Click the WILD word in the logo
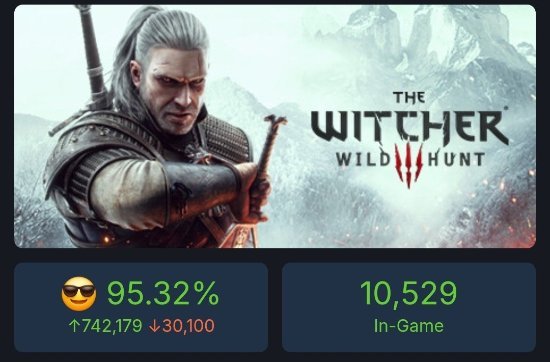The height and width of the screenshot is (362, 550). tap(363, 160)
